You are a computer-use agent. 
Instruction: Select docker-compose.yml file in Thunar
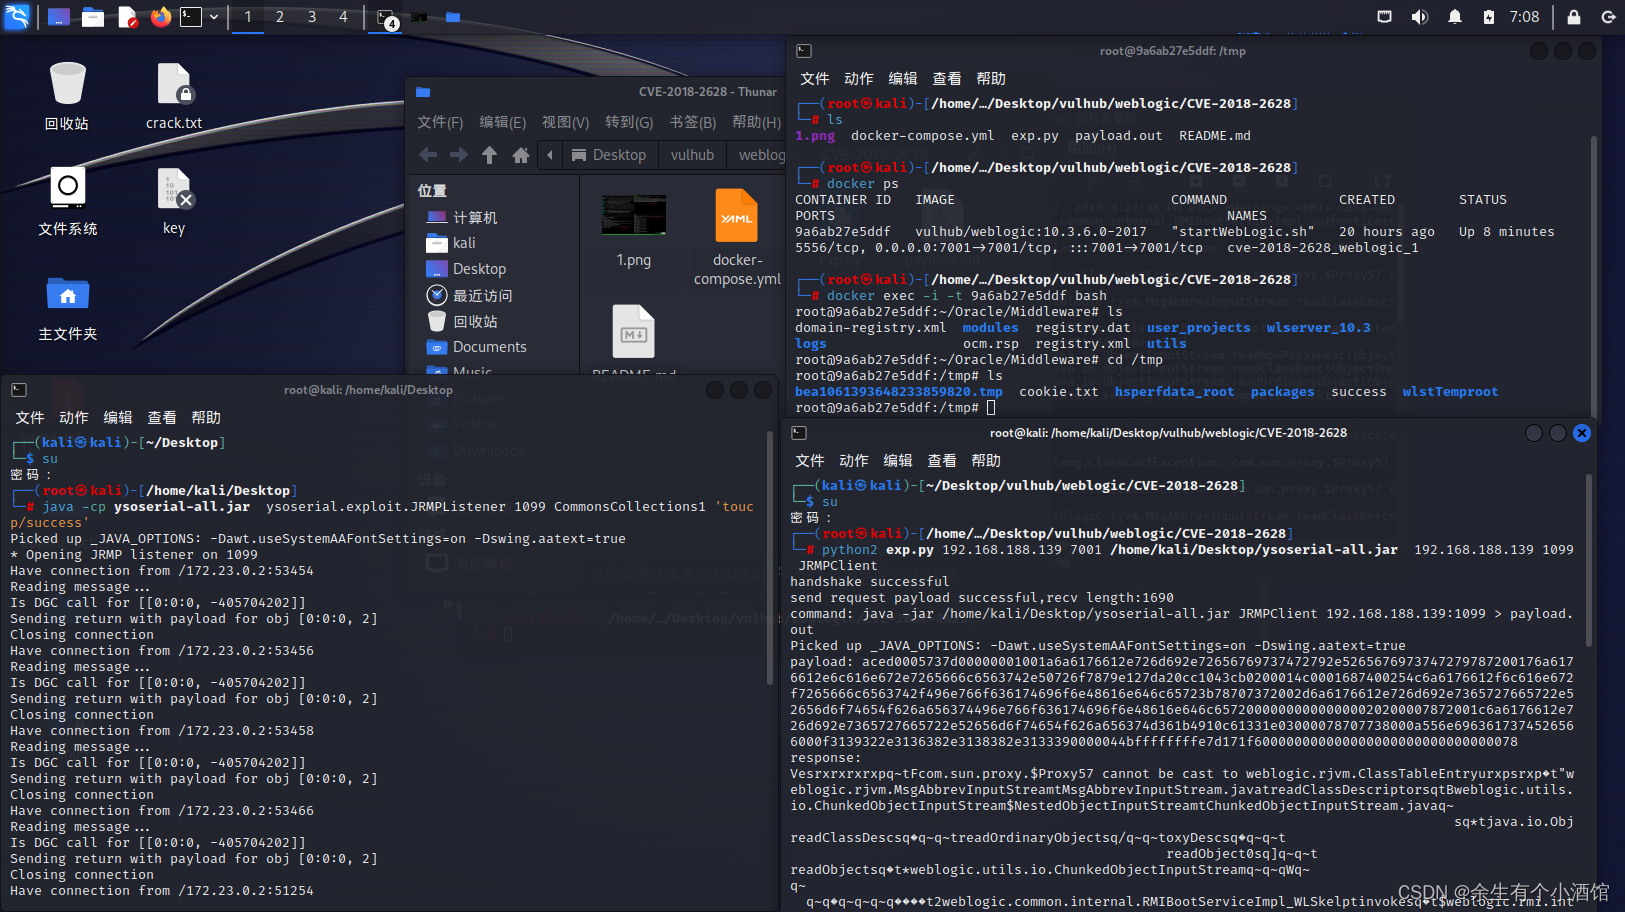(x=737, y=238)
